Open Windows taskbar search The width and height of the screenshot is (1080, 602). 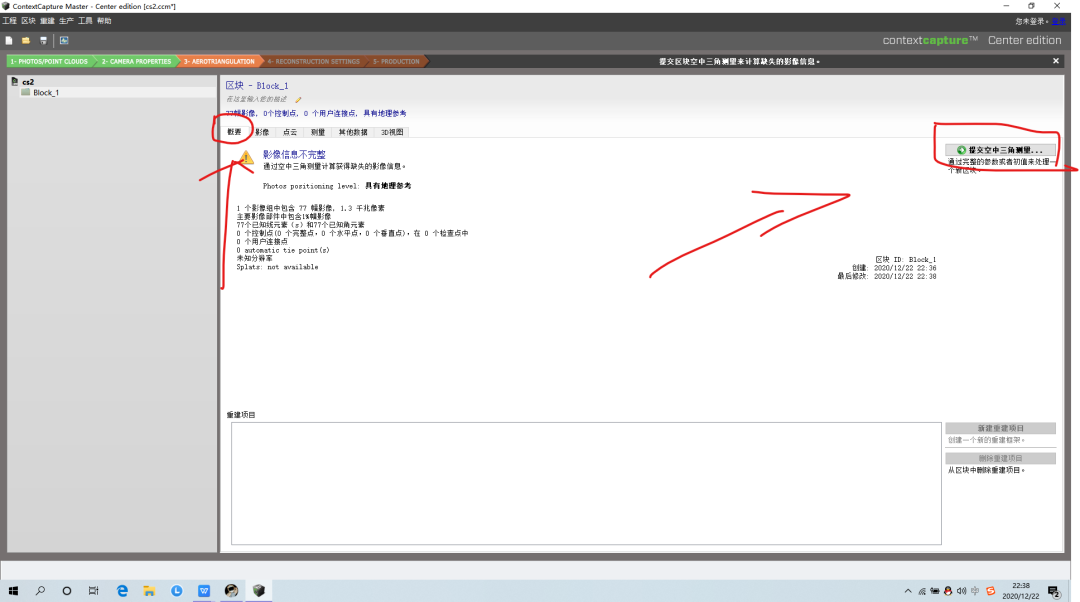(x=40, y=591)
